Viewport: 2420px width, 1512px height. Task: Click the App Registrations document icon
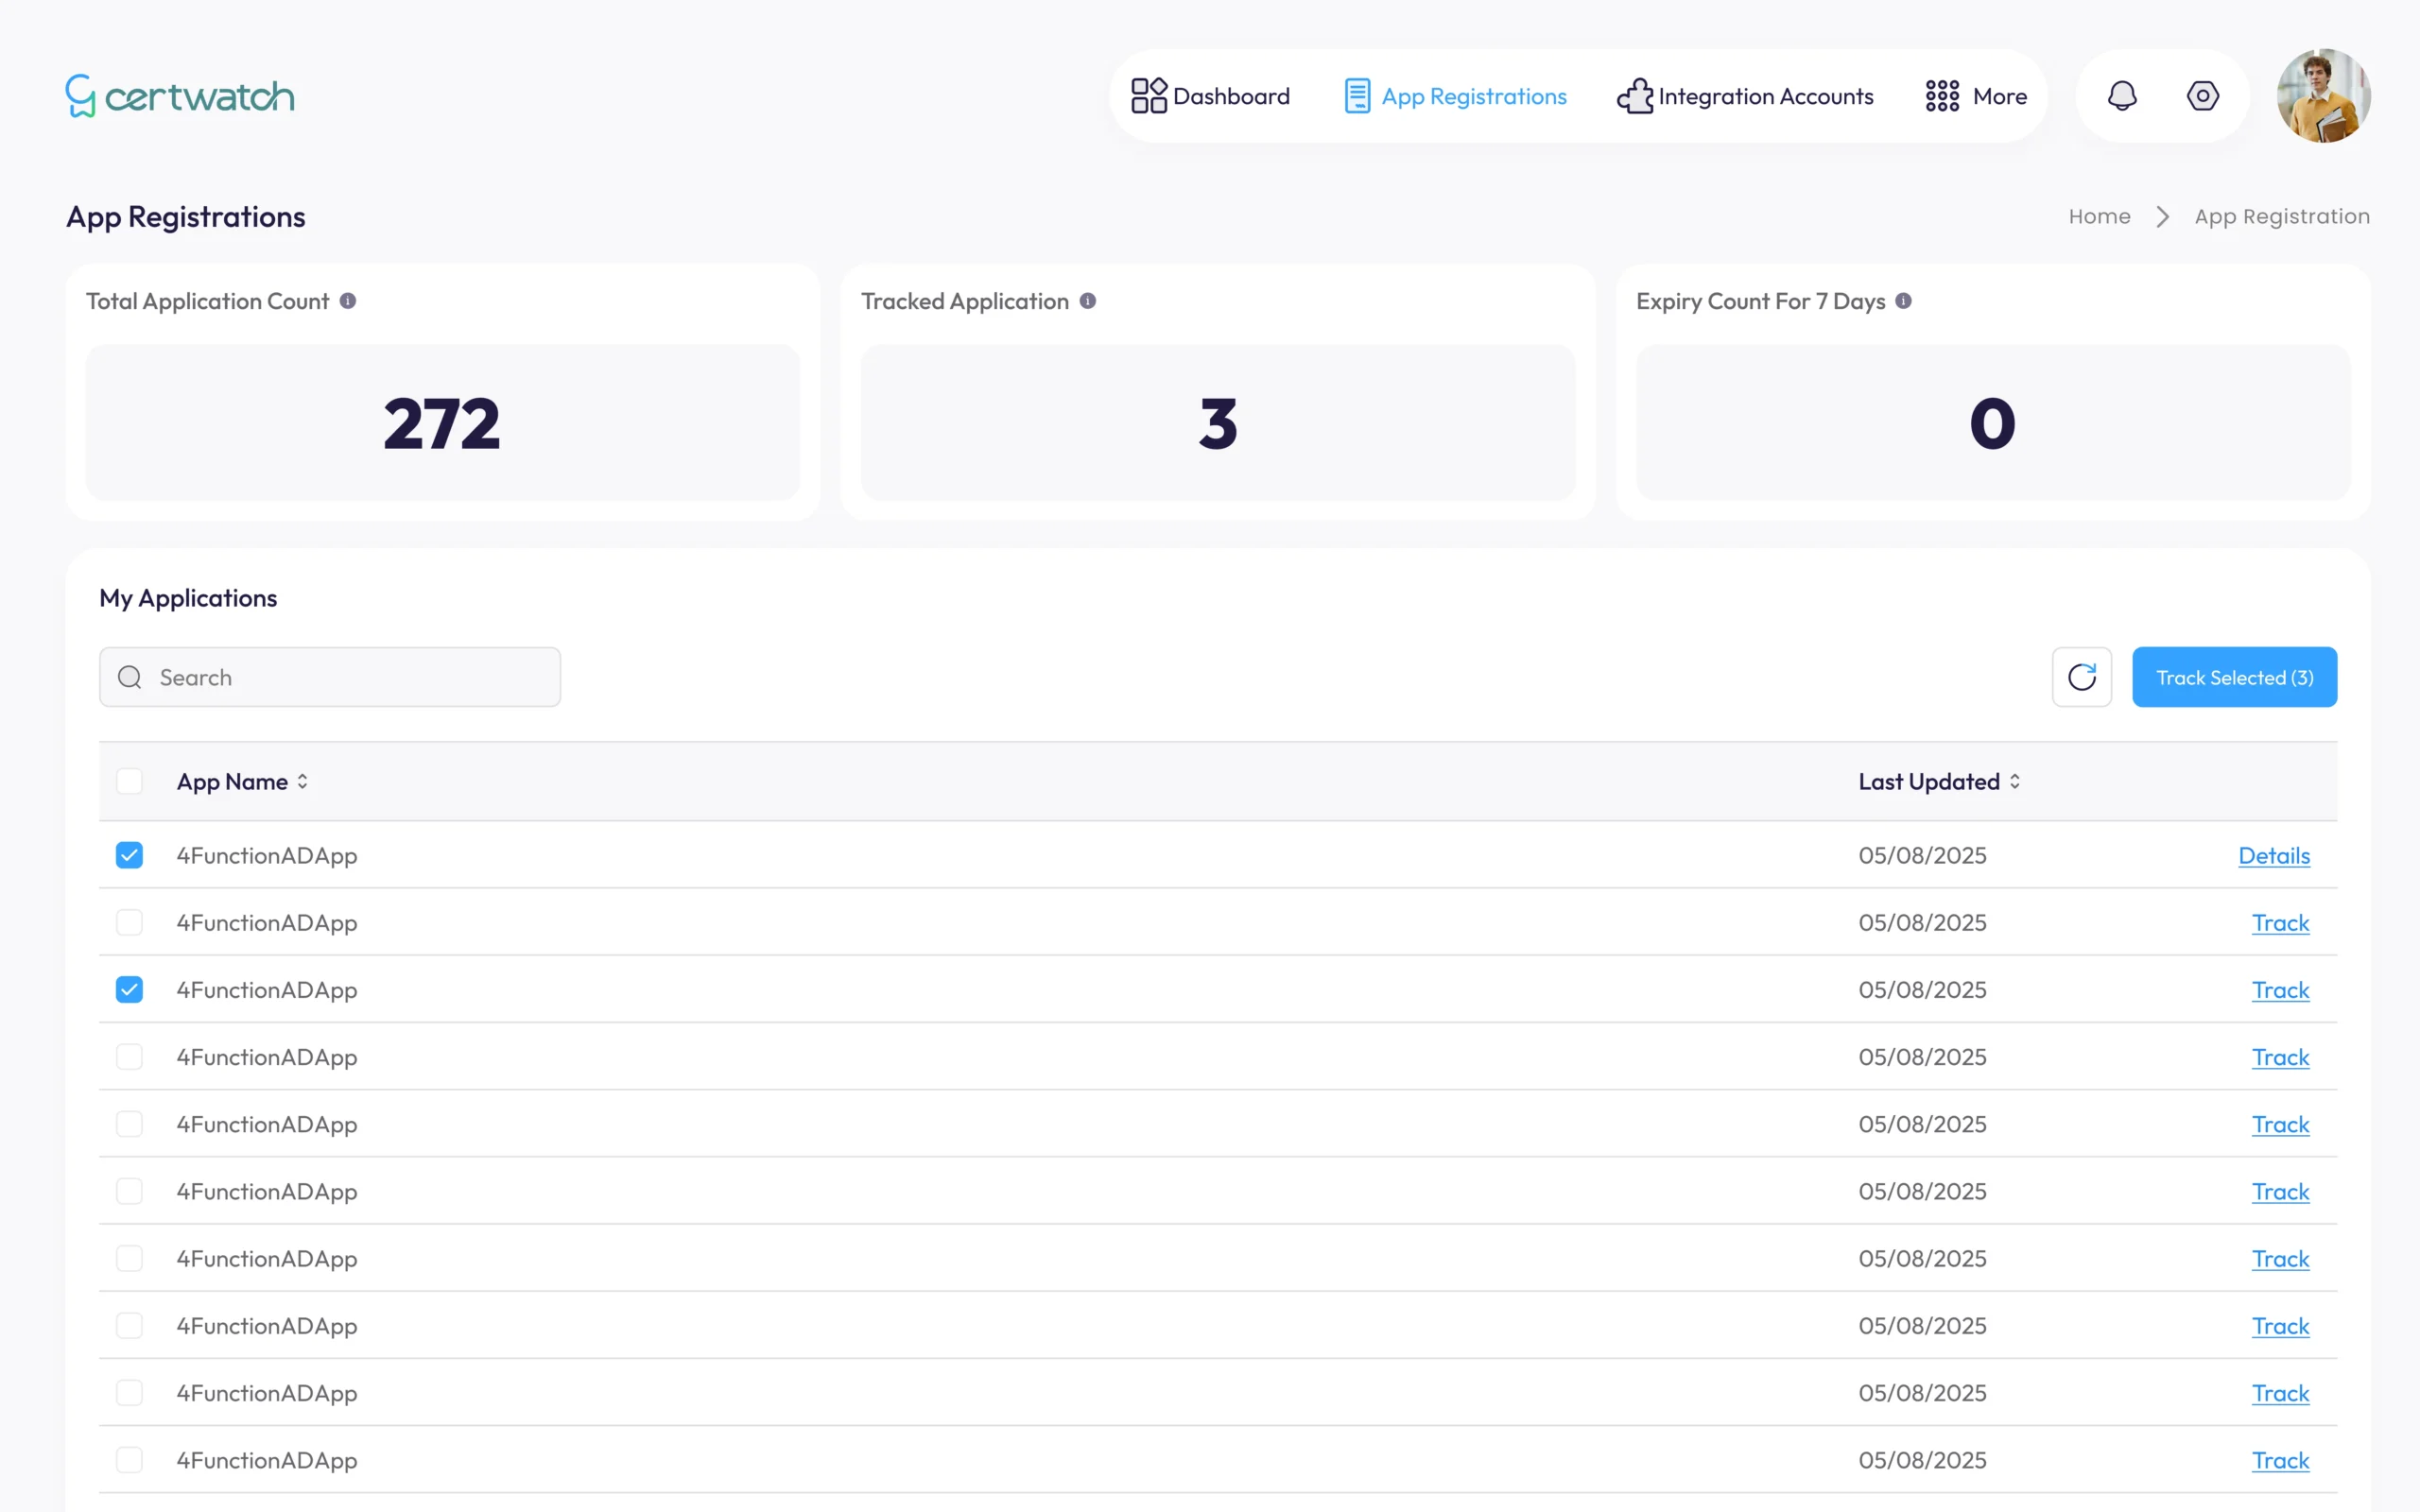point(1357,96)
